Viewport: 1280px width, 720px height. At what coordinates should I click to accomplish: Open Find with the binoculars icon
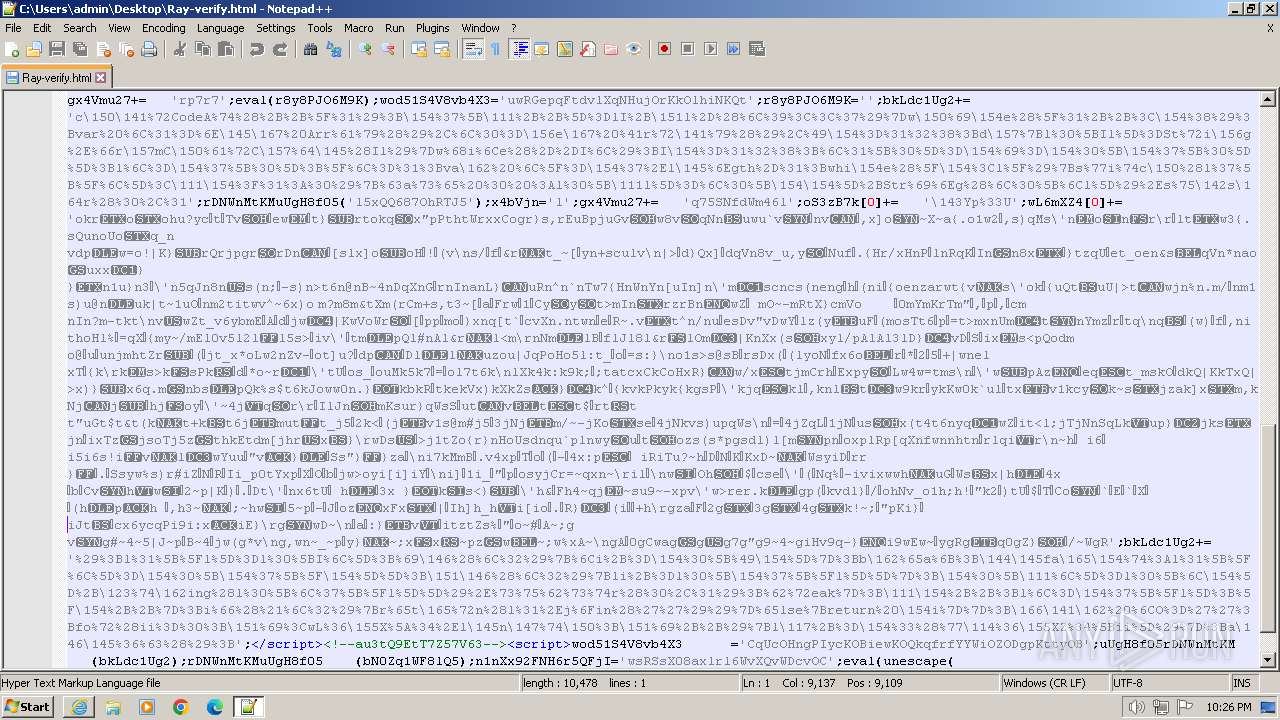point(311,49)
